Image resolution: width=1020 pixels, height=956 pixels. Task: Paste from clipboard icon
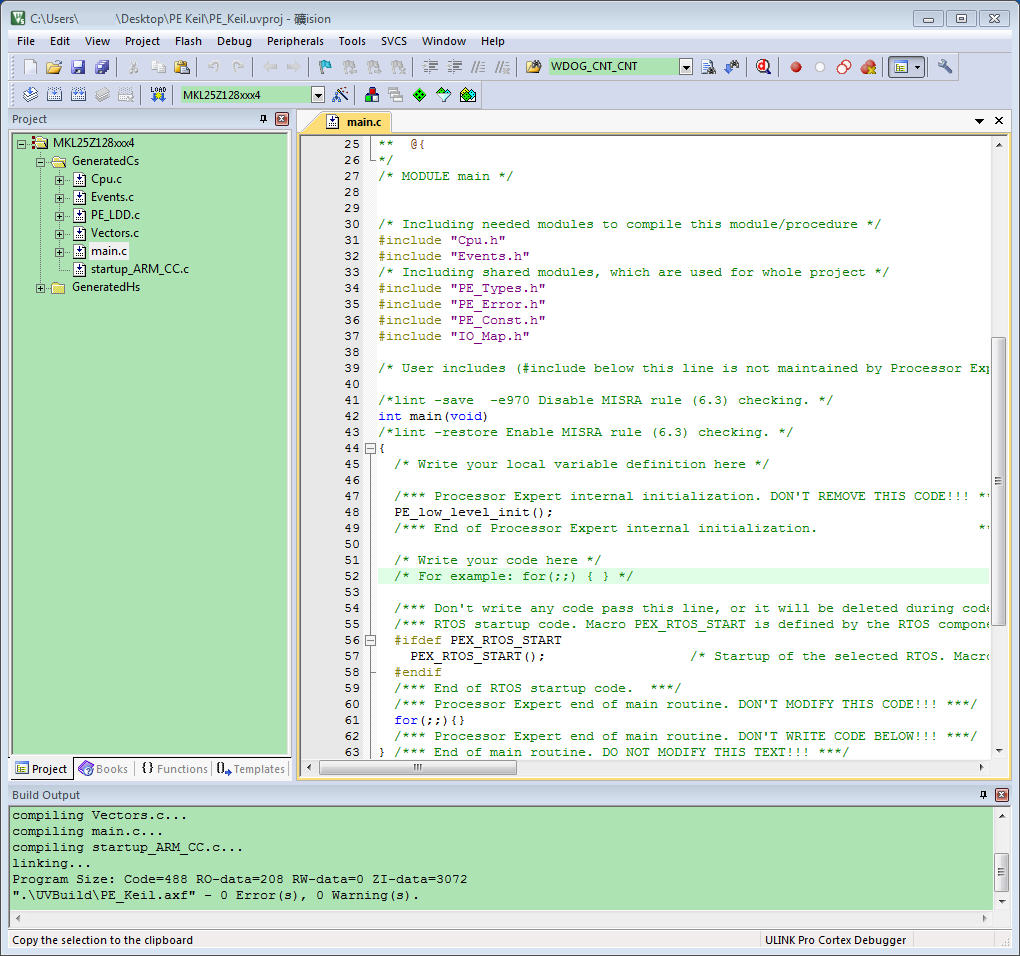pyautogui.click(x=182, y=66)
